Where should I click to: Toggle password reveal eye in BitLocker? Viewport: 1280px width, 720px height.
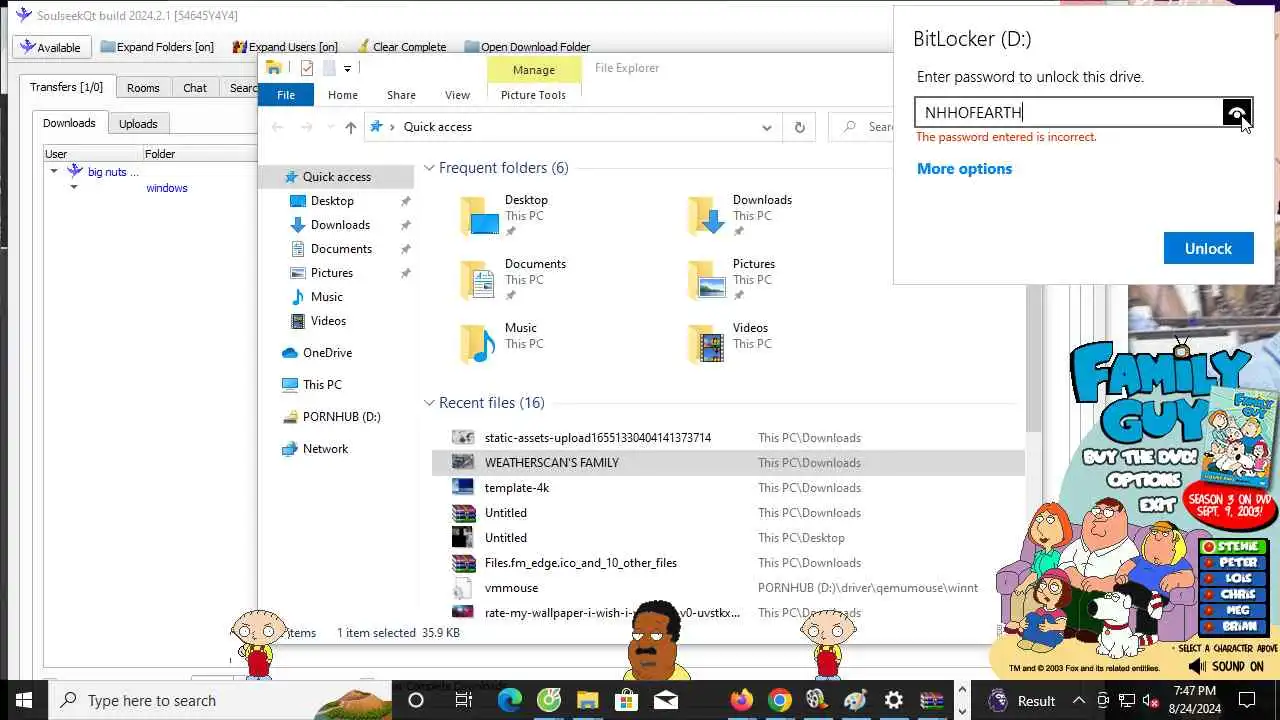pos(1237,112)
